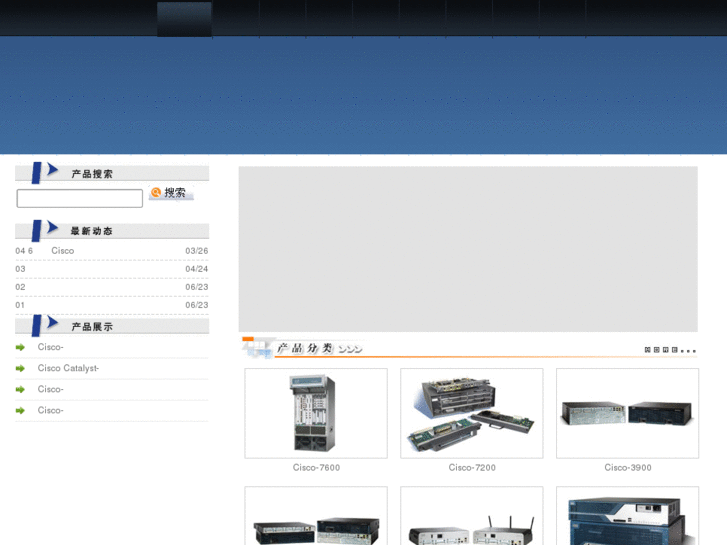Select the Cisco Catalyst- product link
727x545 pixels.
pos(68,368)
